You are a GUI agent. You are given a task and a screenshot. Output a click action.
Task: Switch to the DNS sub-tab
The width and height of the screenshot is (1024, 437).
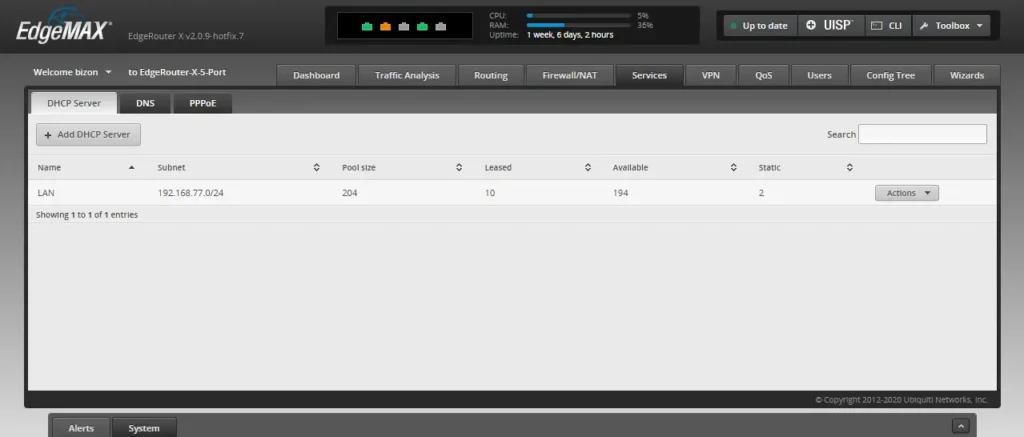point(145,103)
